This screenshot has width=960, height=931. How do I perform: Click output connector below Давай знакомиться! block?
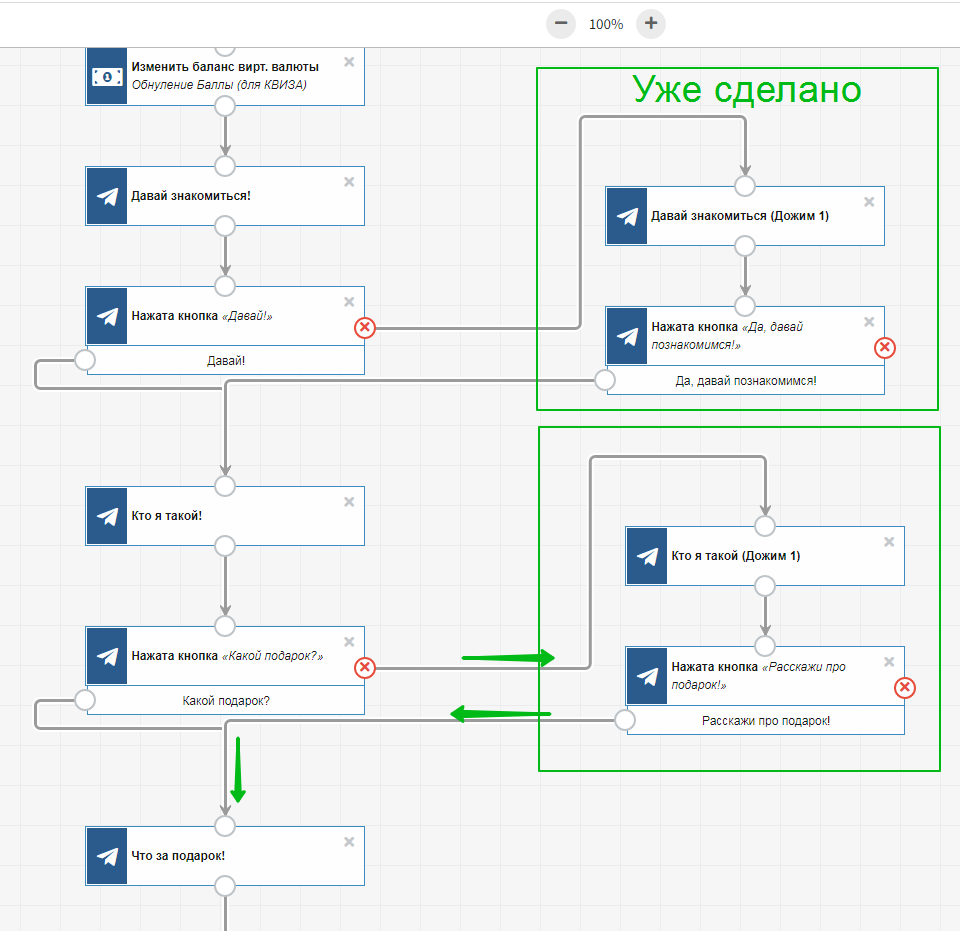point(225,226)
